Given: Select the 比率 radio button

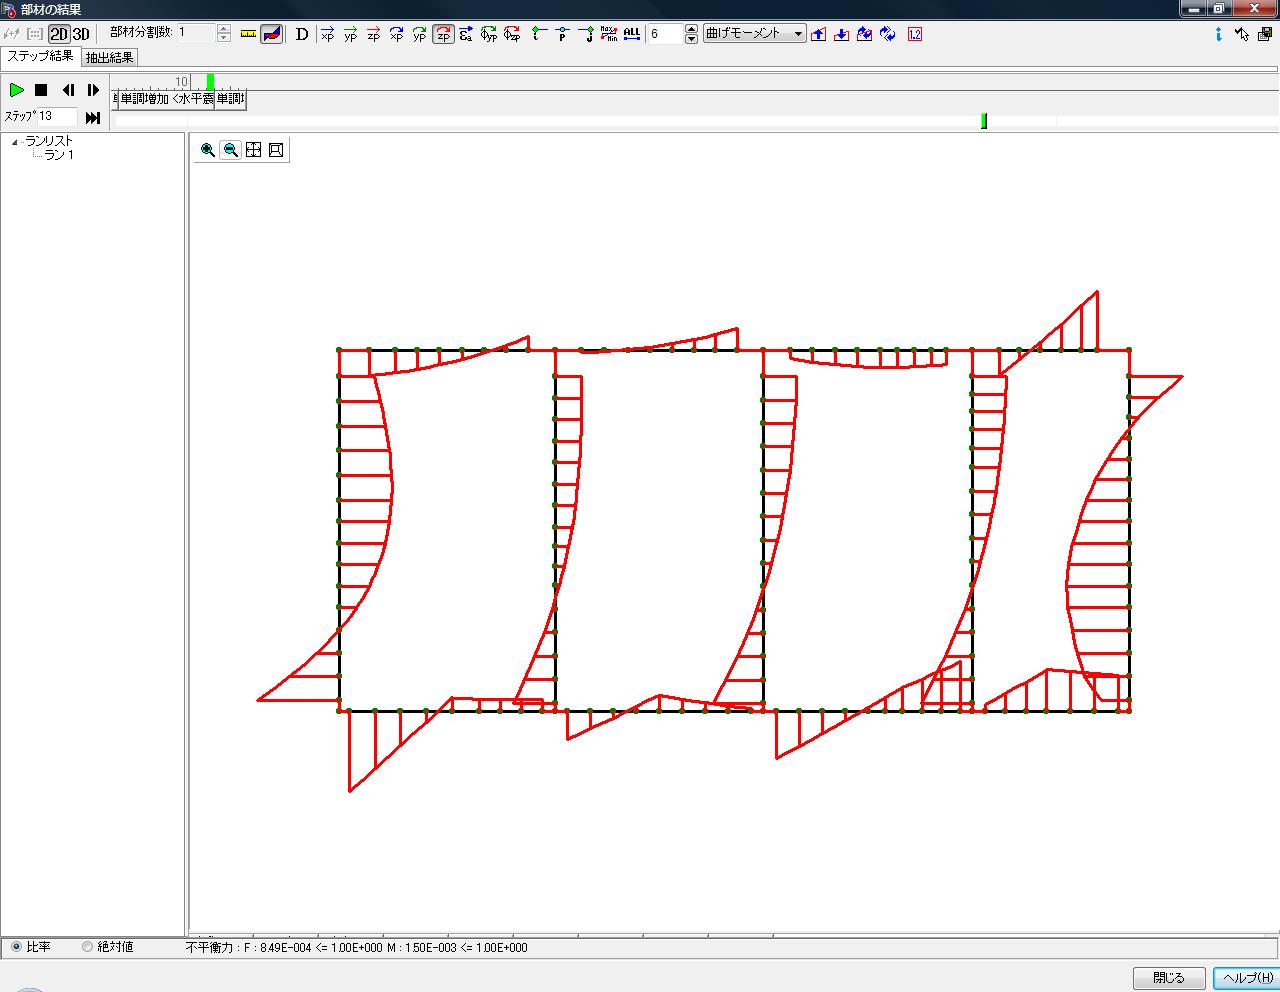Looking at the screenshot, I should (x=16, y=947).
